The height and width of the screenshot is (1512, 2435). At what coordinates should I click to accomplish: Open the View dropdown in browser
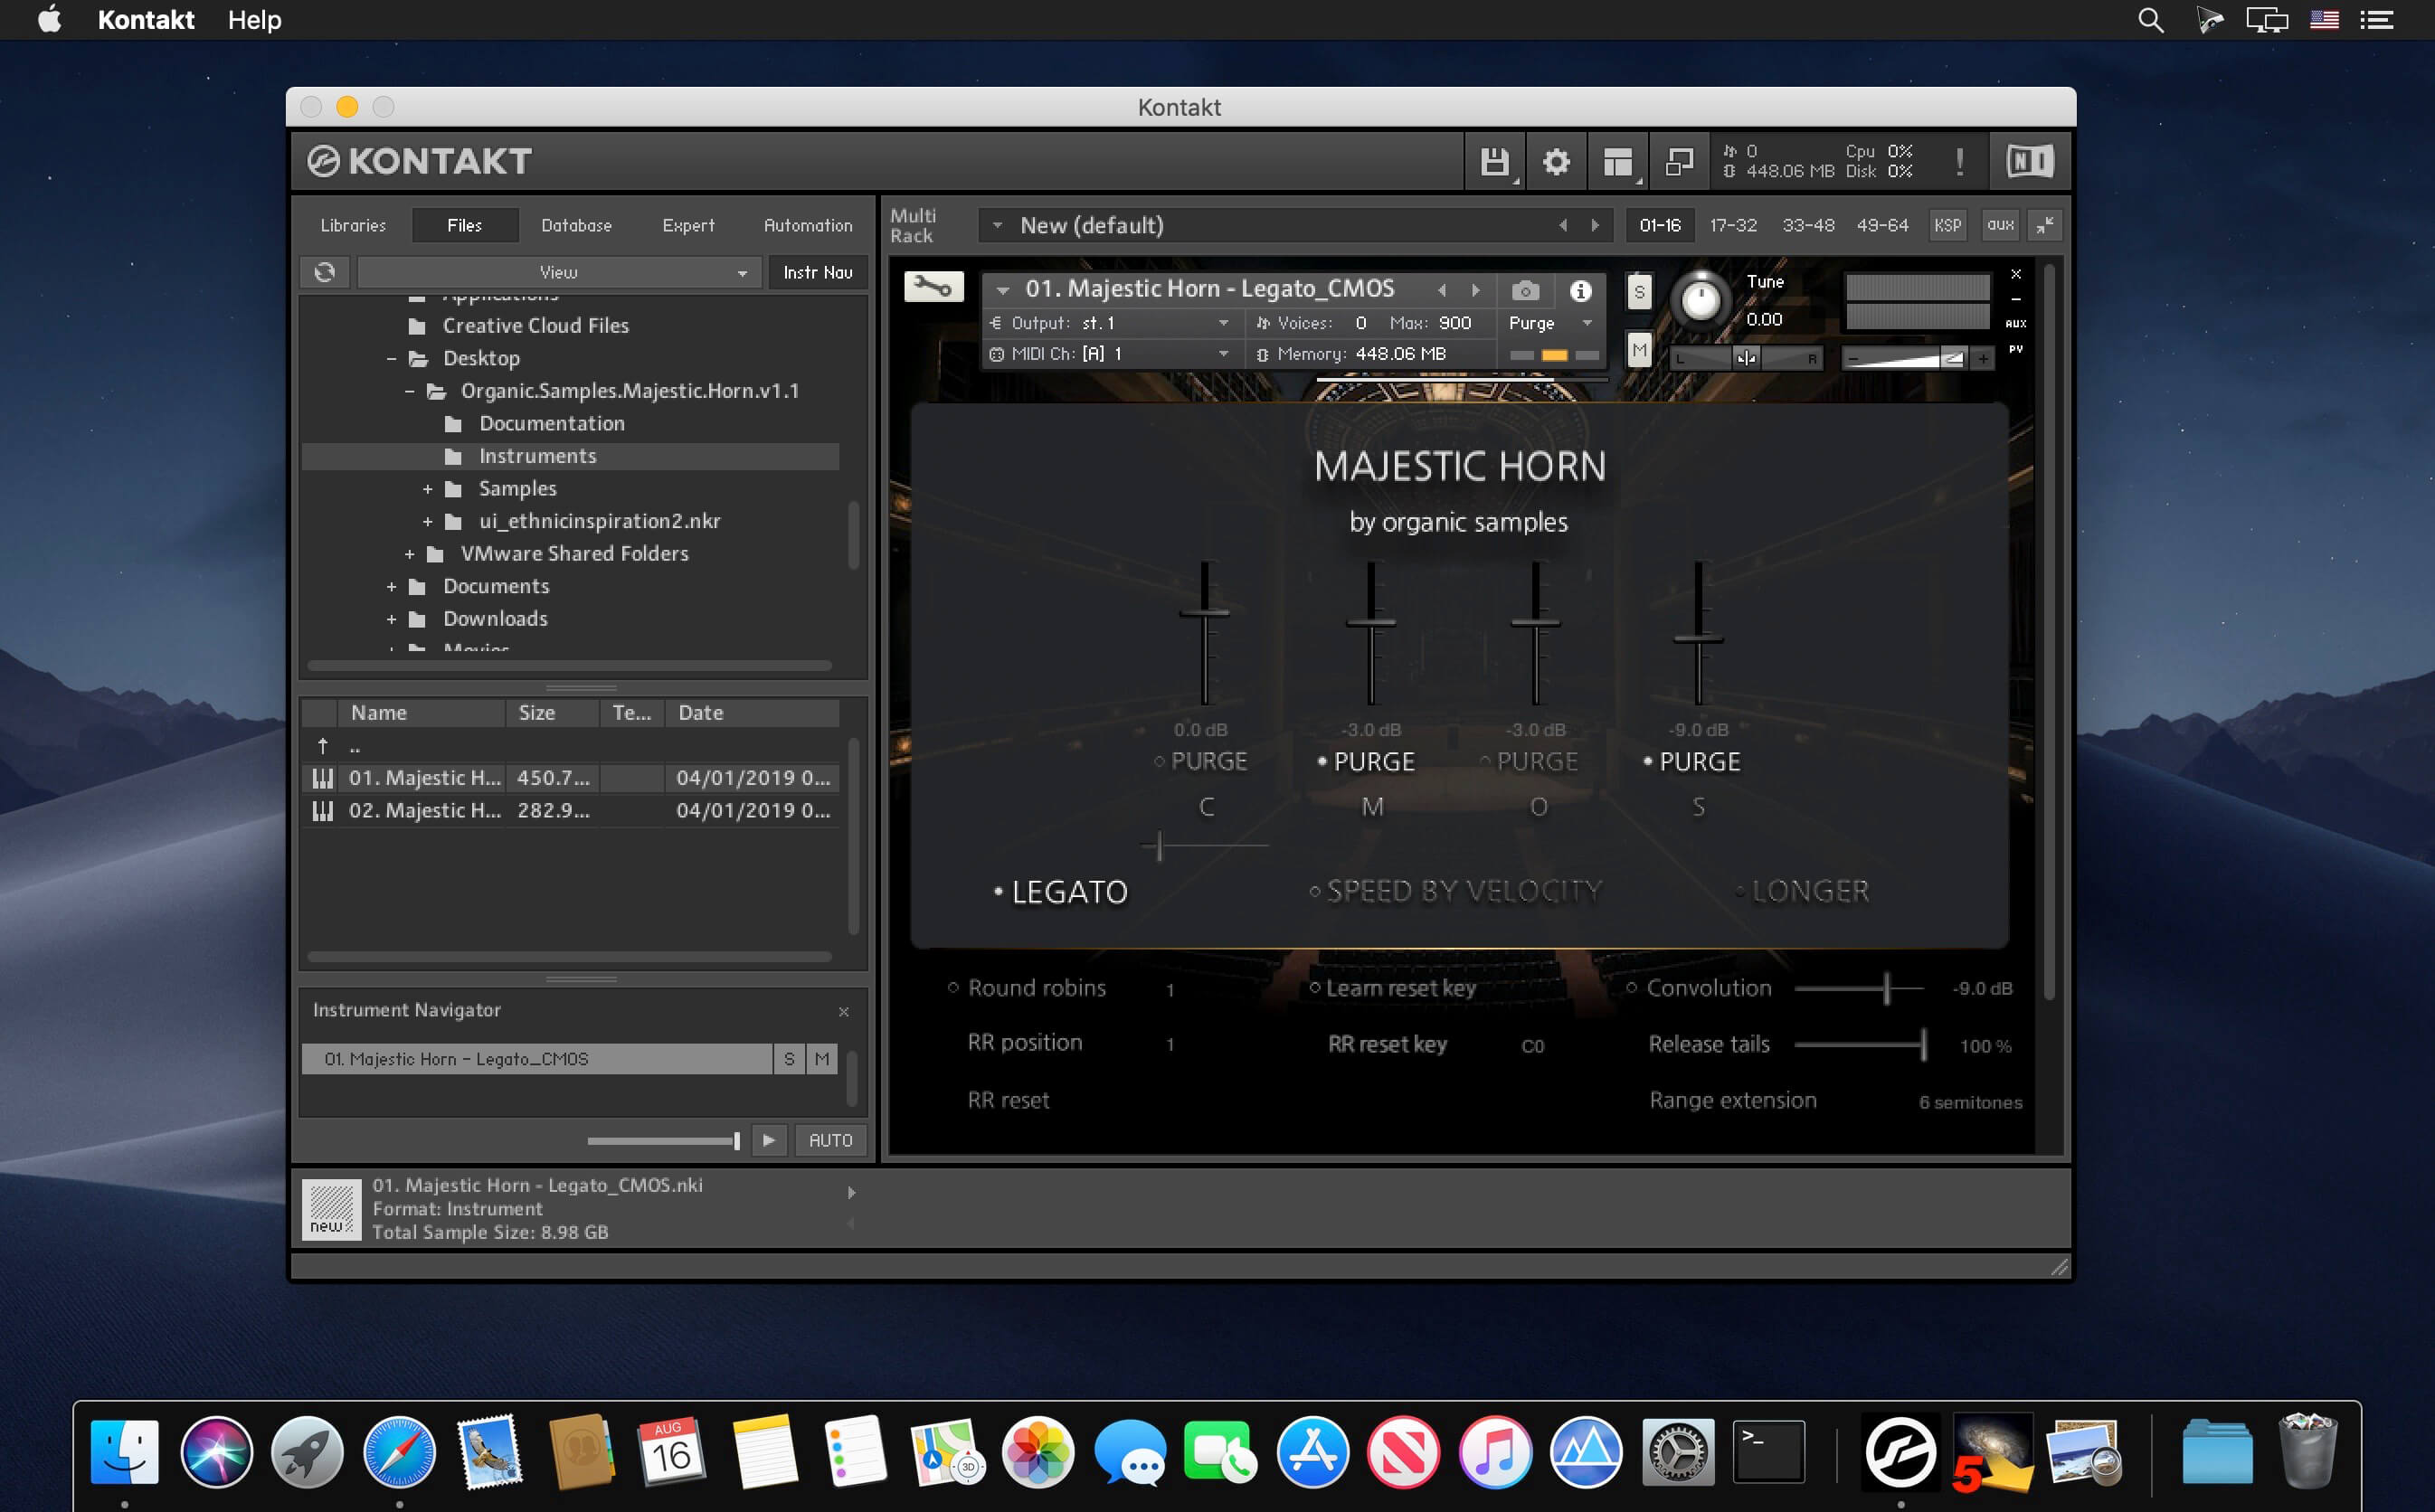pos(559,272)
